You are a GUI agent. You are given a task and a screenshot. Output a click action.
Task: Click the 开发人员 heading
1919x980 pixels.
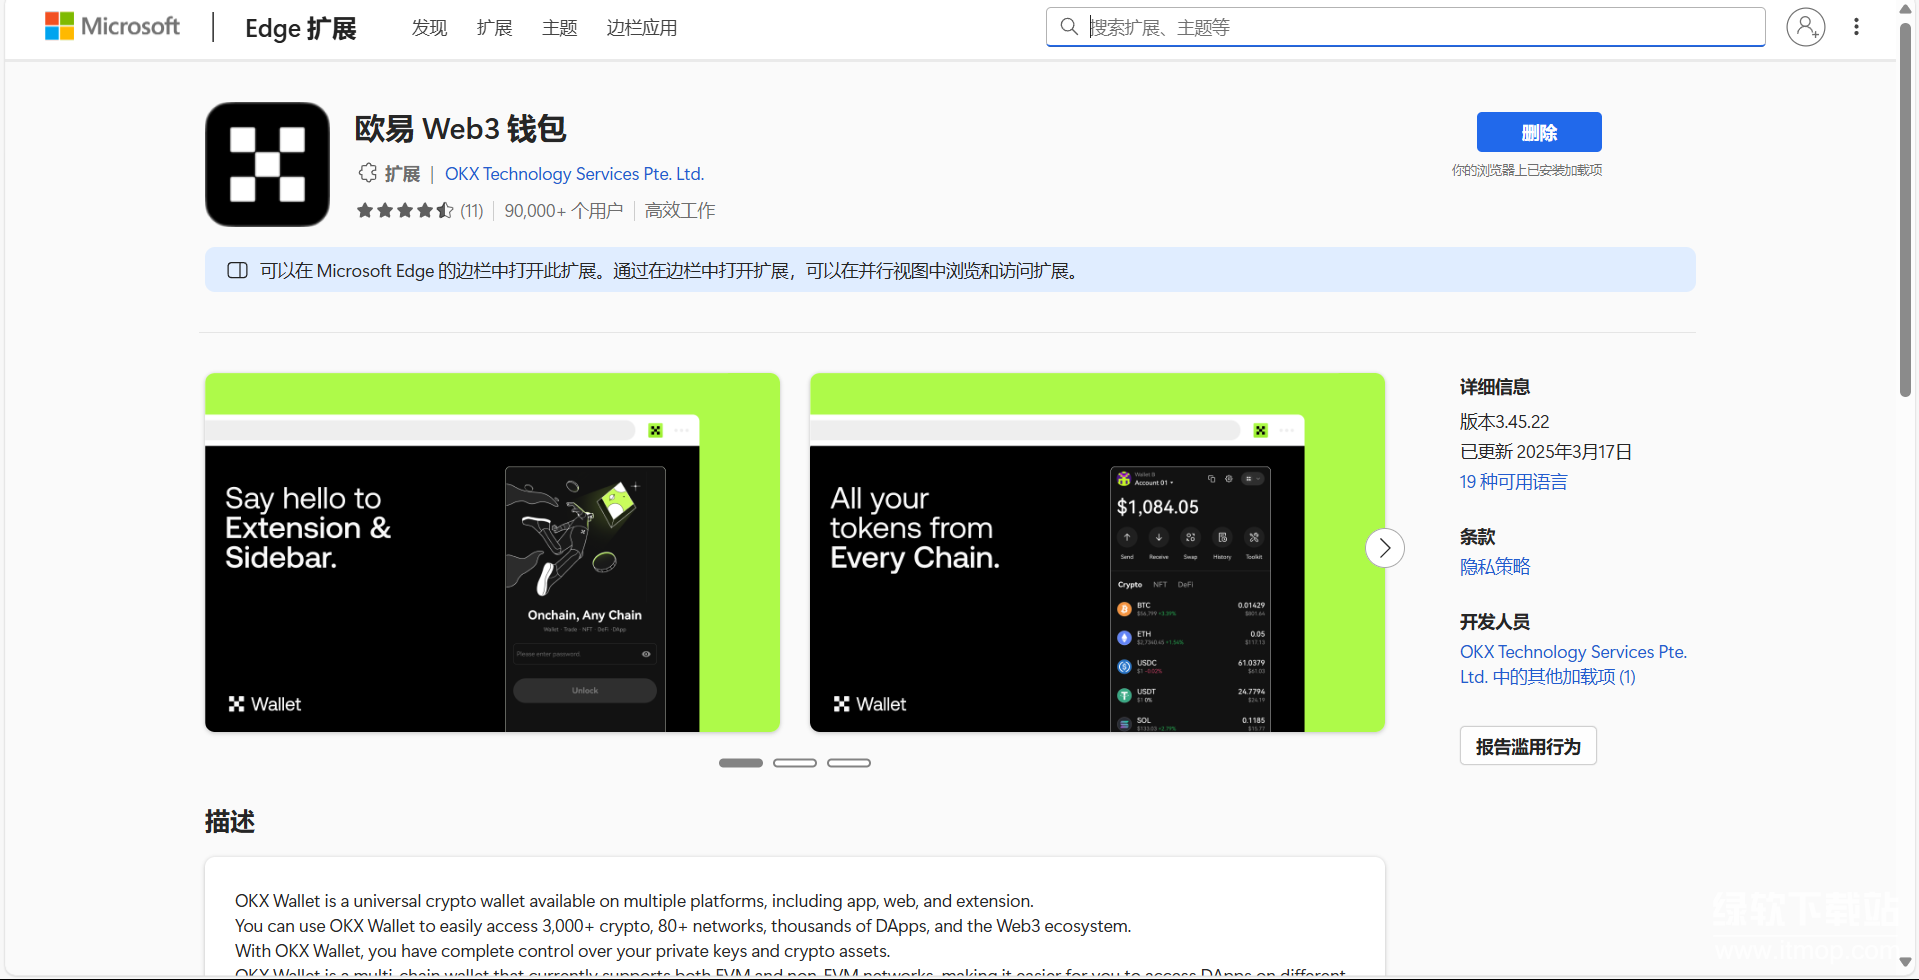click(1495, 622)
